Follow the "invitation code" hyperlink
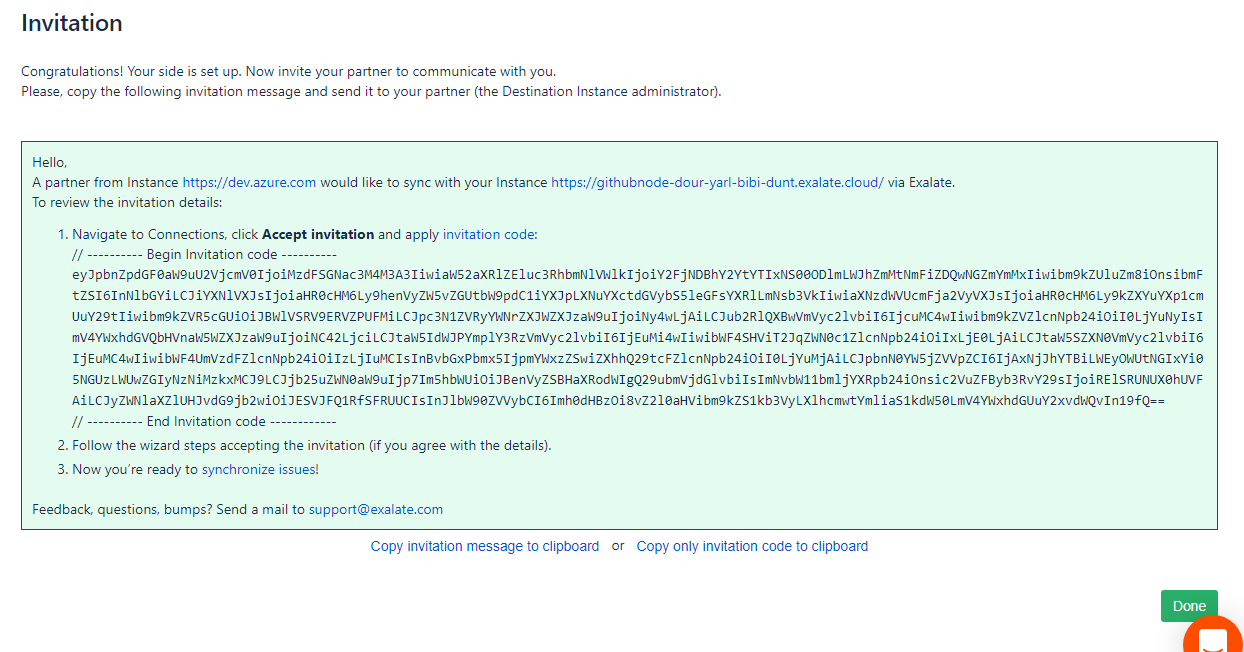Image resolution: width=1244 pixels, height=652 pixels. 489,234
